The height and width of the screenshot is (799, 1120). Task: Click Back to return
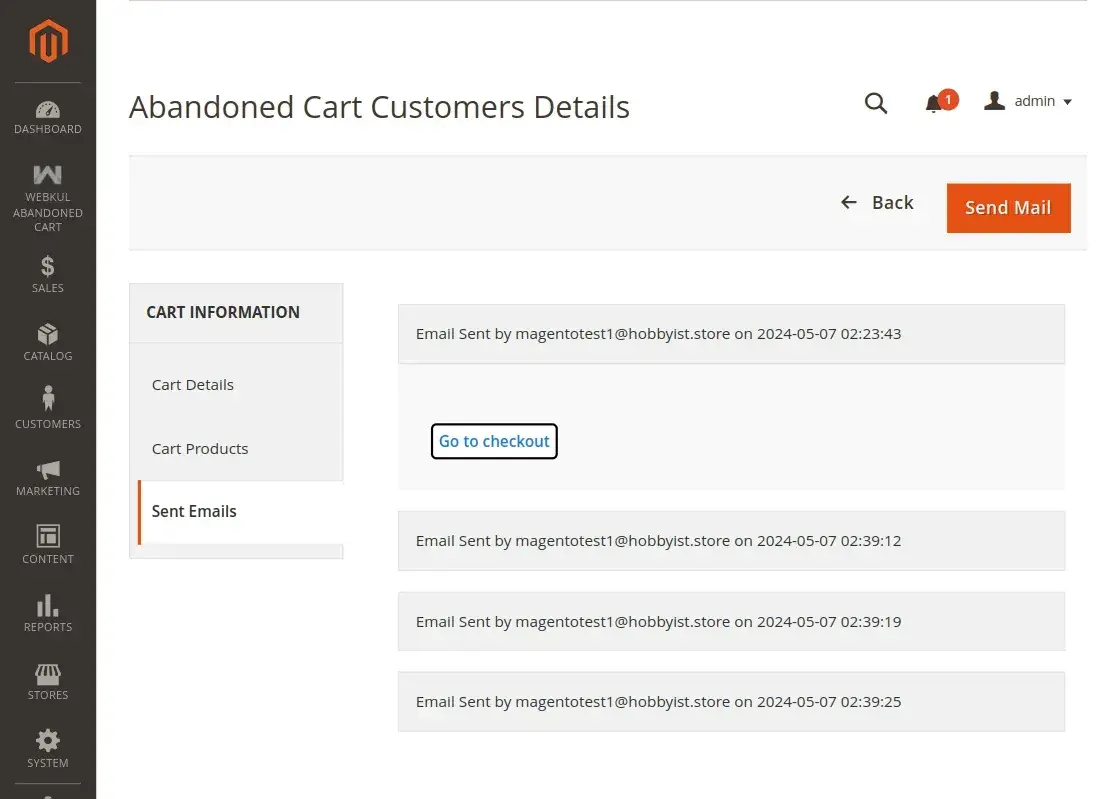(877, 202)
